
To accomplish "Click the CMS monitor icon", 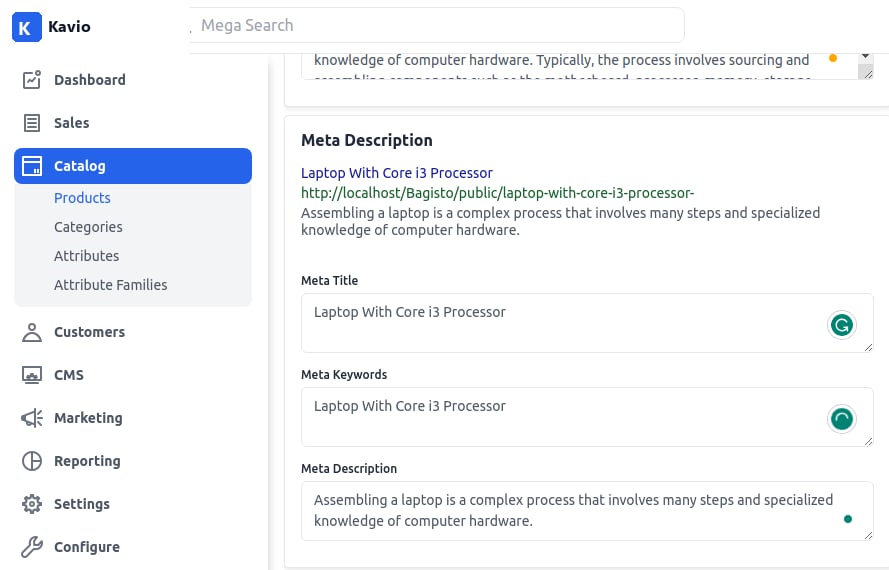I will 32,375.
